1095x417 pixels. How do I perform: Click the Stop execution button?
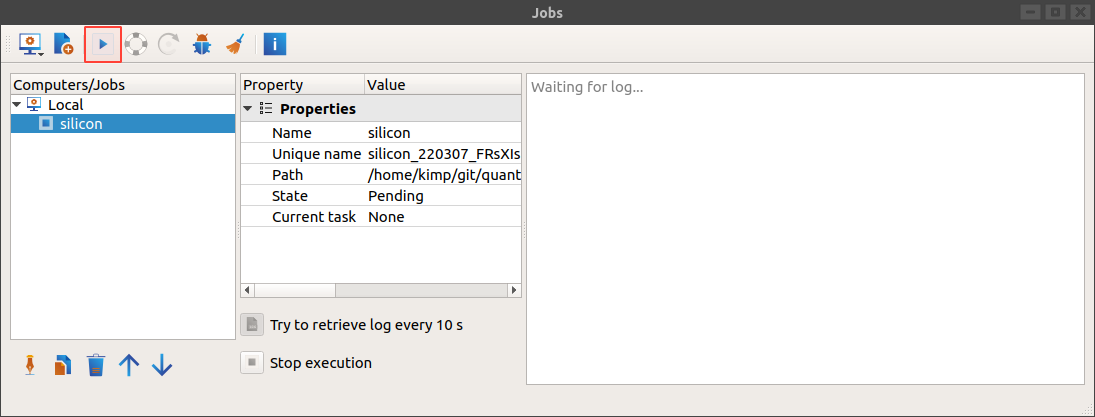[252, 363]
